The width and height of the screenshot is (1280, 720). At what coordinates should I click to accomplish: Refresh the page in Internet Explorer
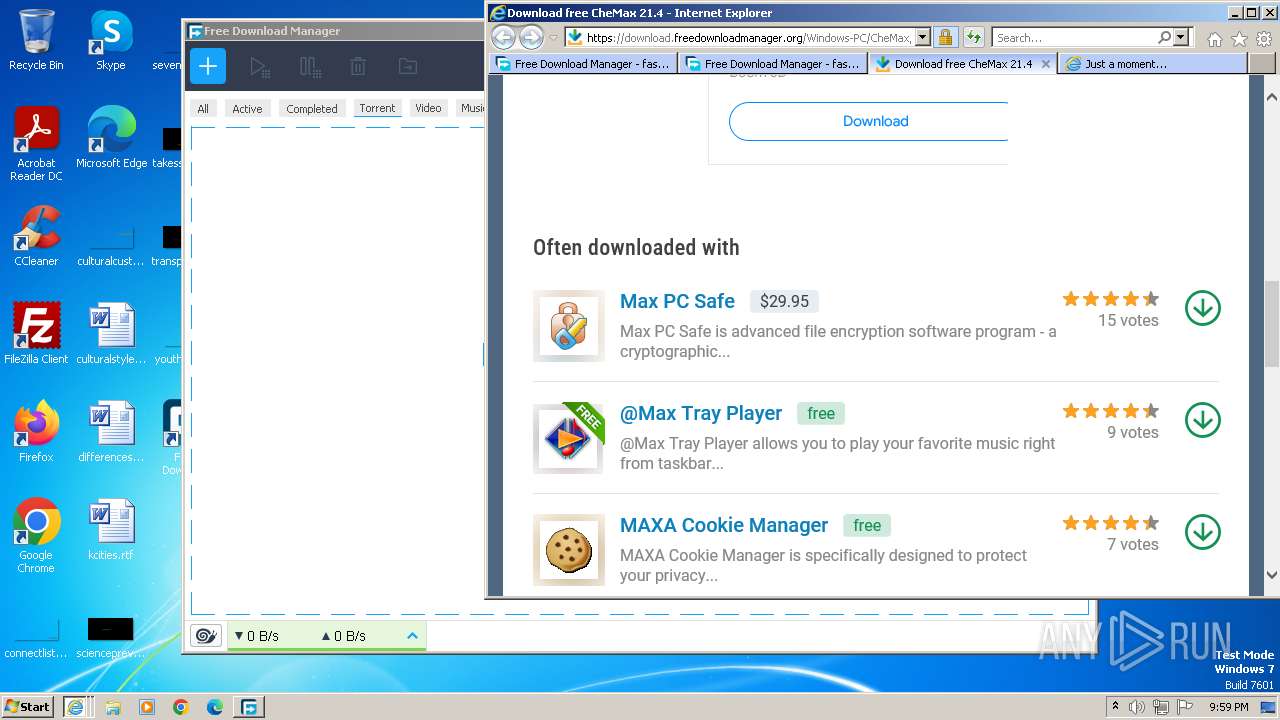[x=974, y=38]
